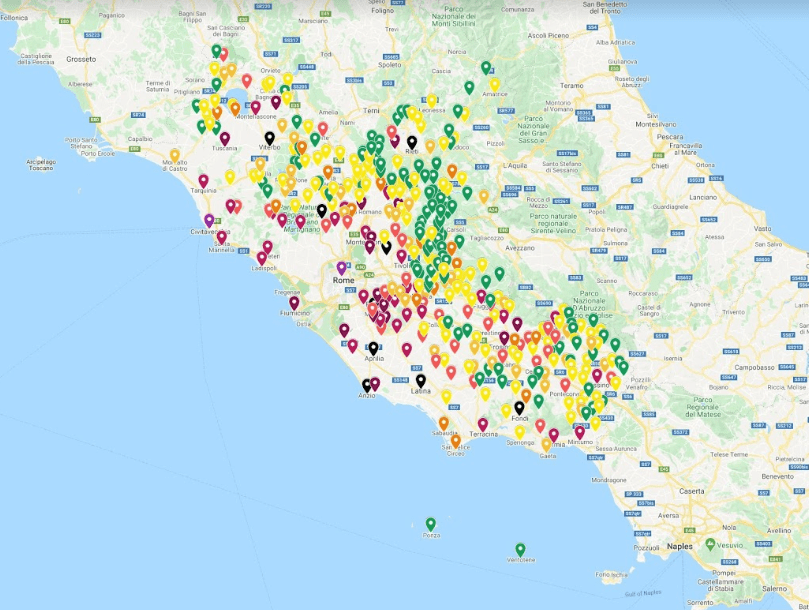Image resolution: width=809 pixels, height=610 pixels.
Task: Click the yellow pin at Sperlonga
Action: [x=520, y=432]
